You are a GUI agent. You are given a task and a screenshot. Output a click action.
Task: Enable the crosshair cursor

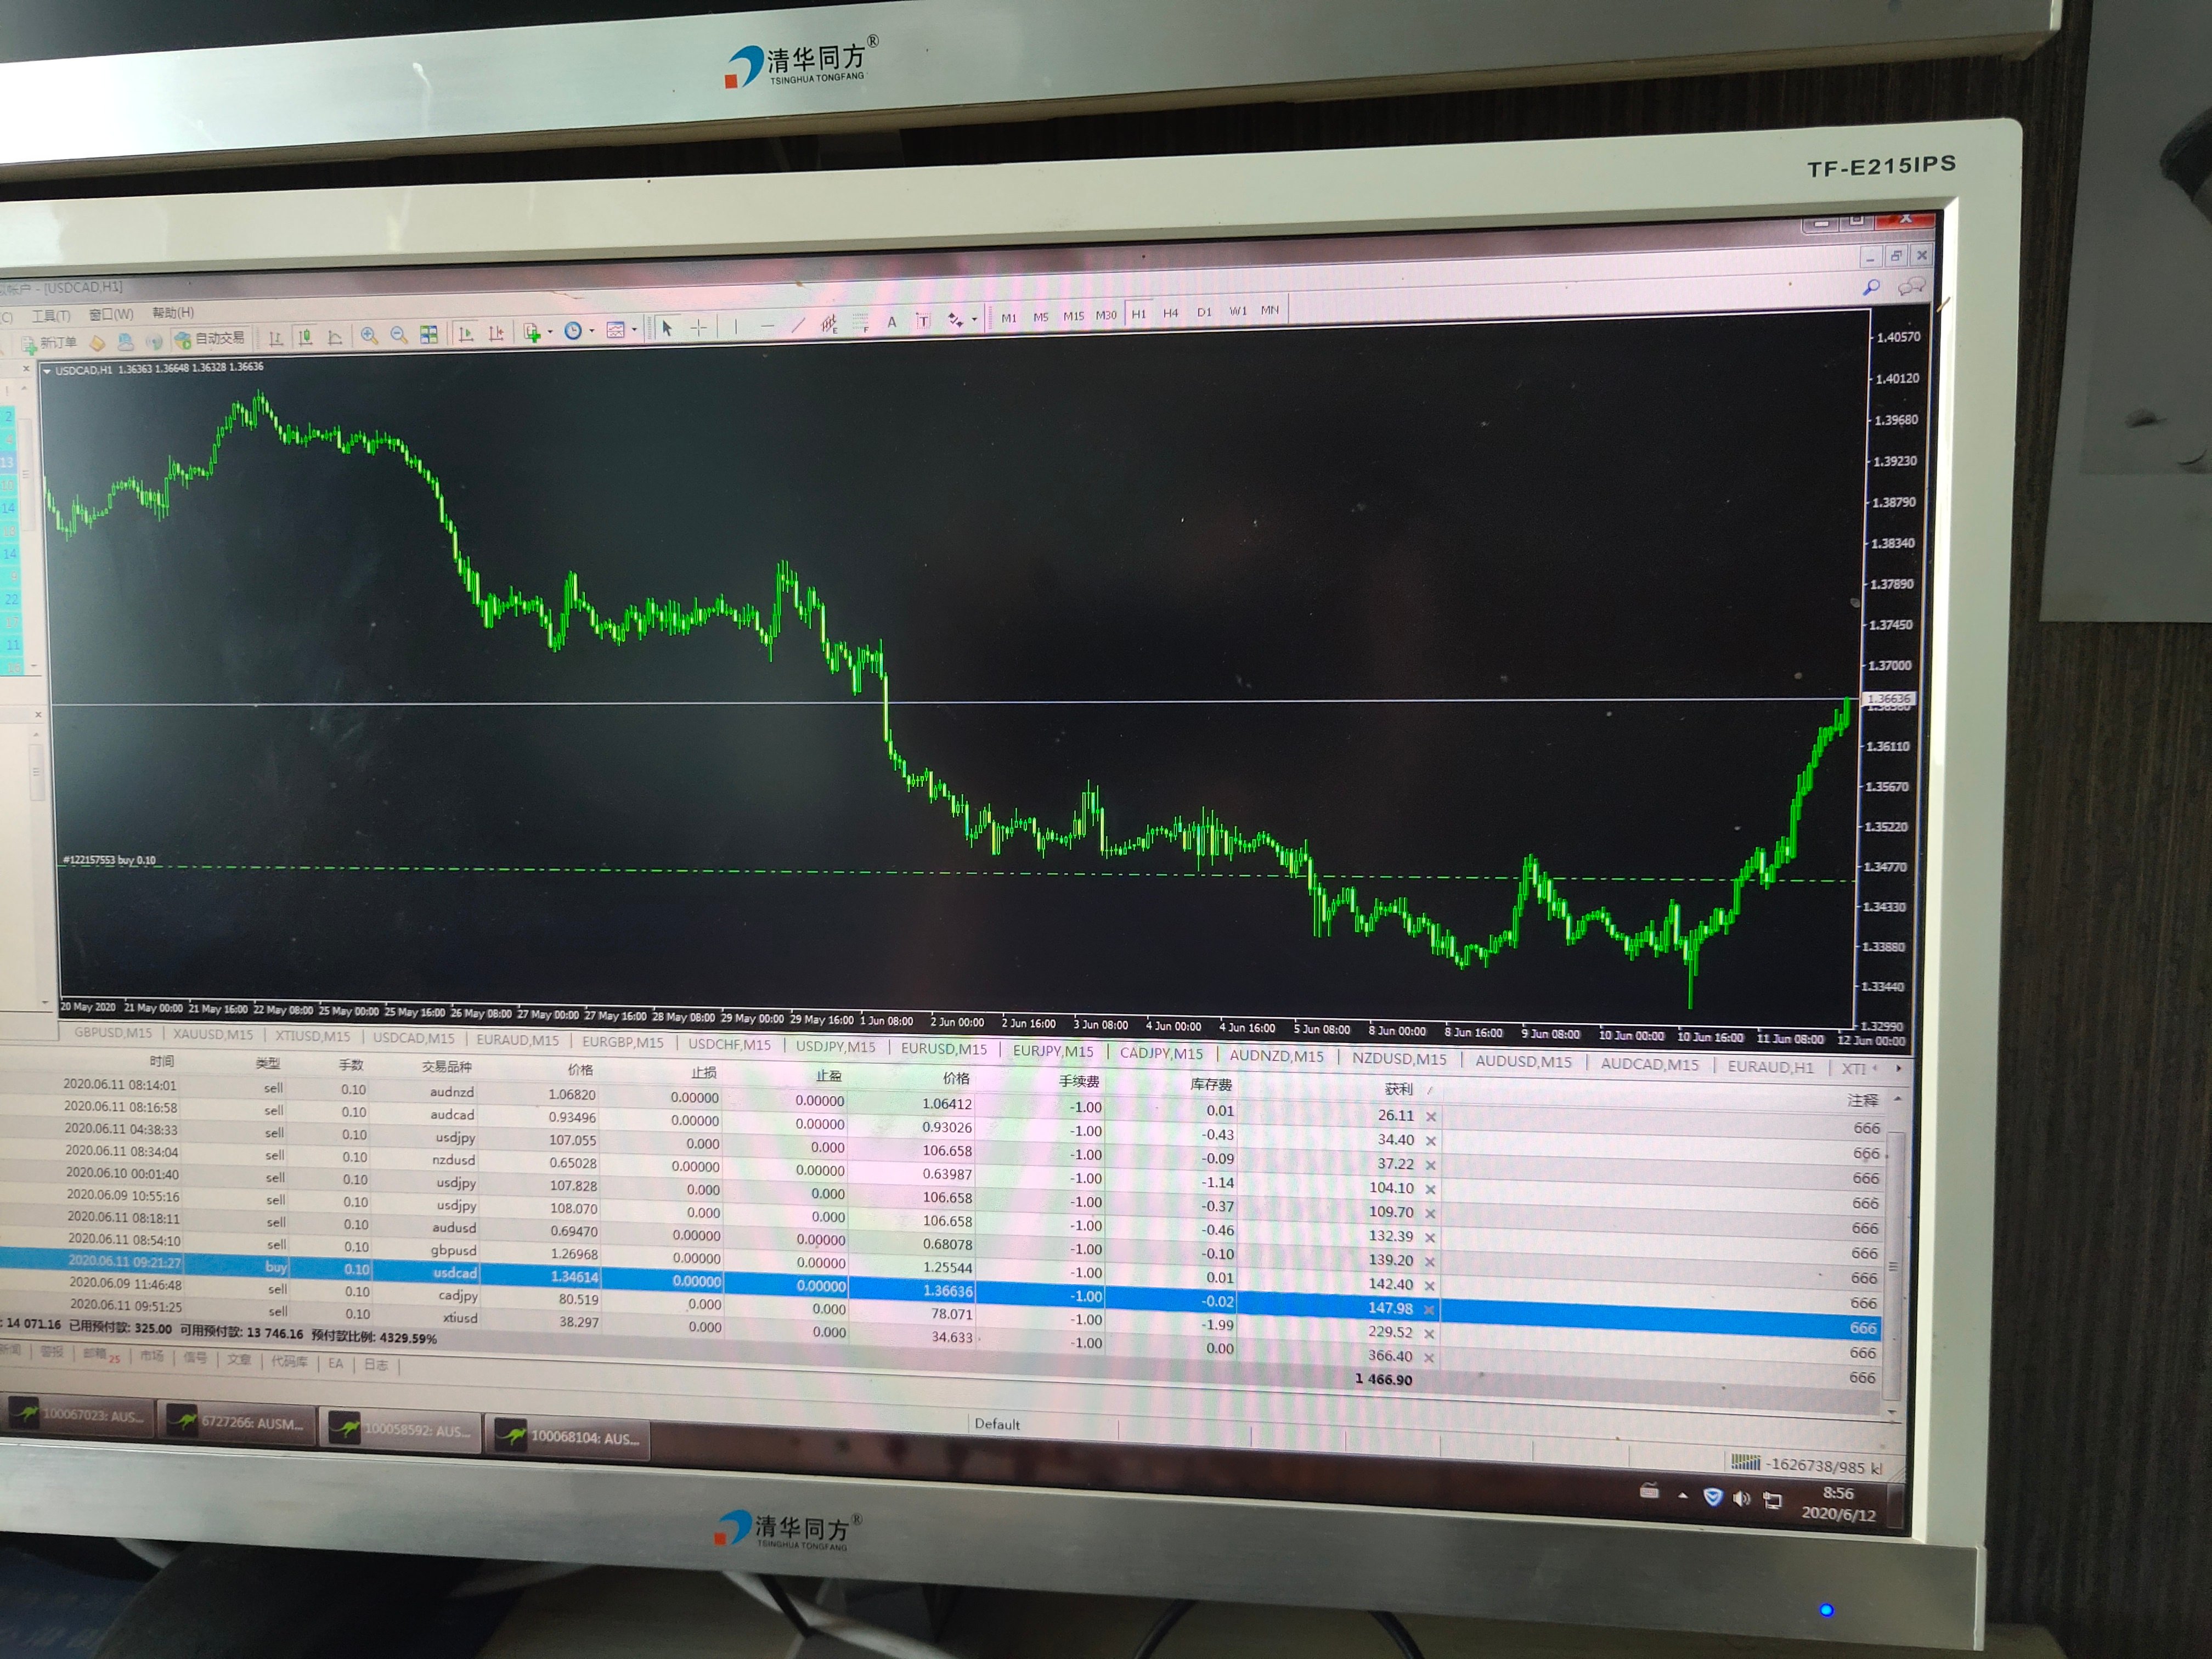[698, 328]
